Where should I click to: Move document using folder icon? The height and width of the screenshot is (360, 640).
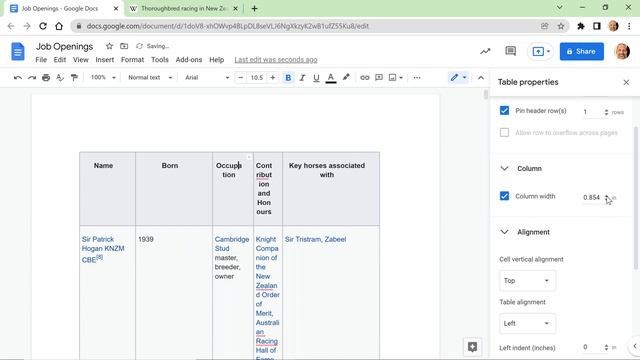[x=124, y=46]
